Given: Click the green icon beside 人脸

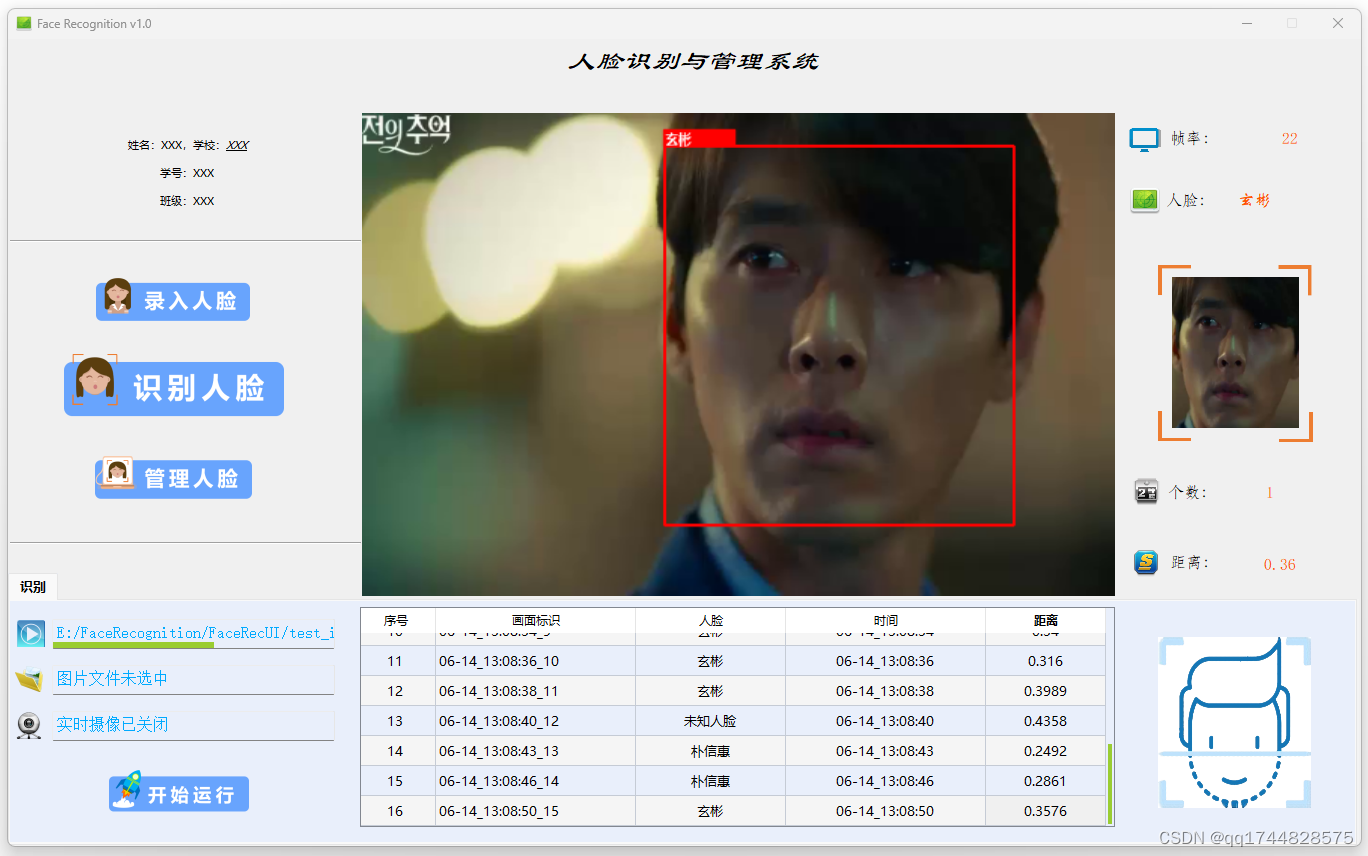Looking at the screenshot, I should click(1145, 200).
